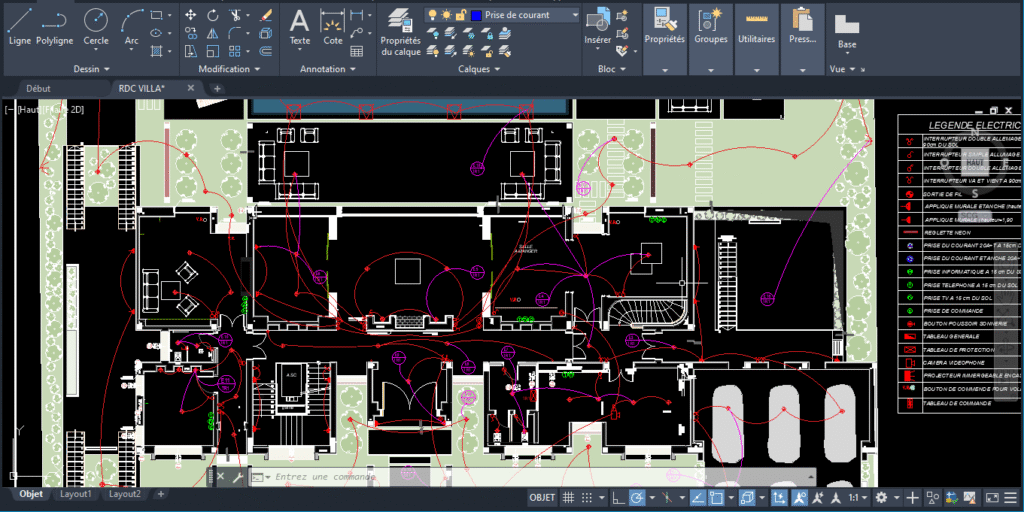1024x512 pixels.
Task: Click the Utilitaires button
Action: (x=756, y=39)
